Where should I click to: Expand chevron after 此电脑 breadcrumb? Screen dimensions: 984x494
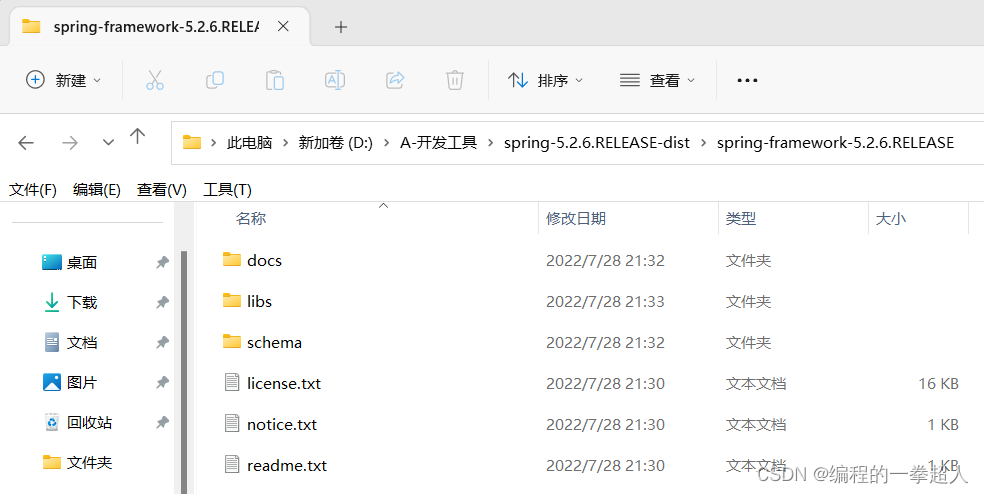click(x=286, y=143)
